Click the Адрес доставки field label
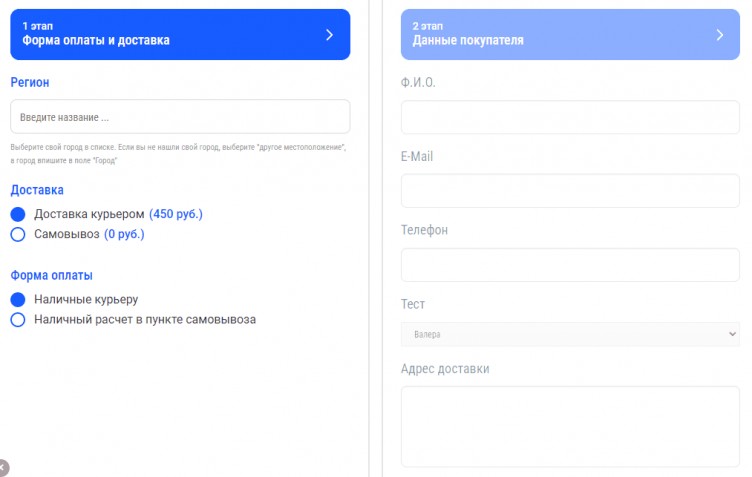 coord(445,368)
